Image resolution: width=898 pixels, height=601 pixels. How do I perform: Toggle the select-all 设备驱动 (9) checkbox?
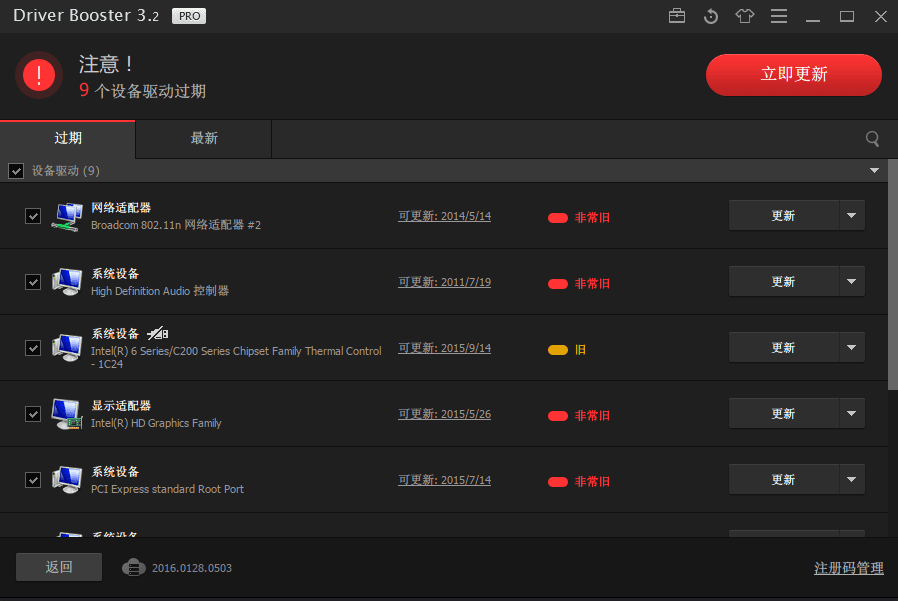click(x=16, y=171)
